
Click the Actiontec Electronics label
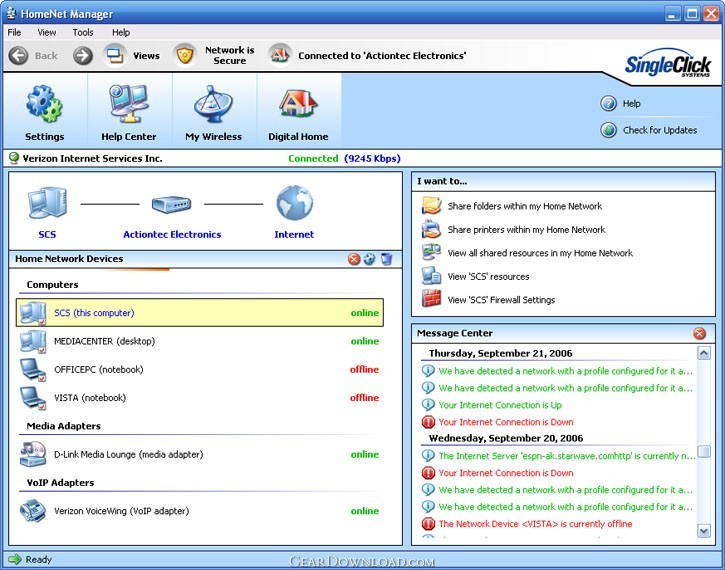pyautogui.click(x=172, y=234)
